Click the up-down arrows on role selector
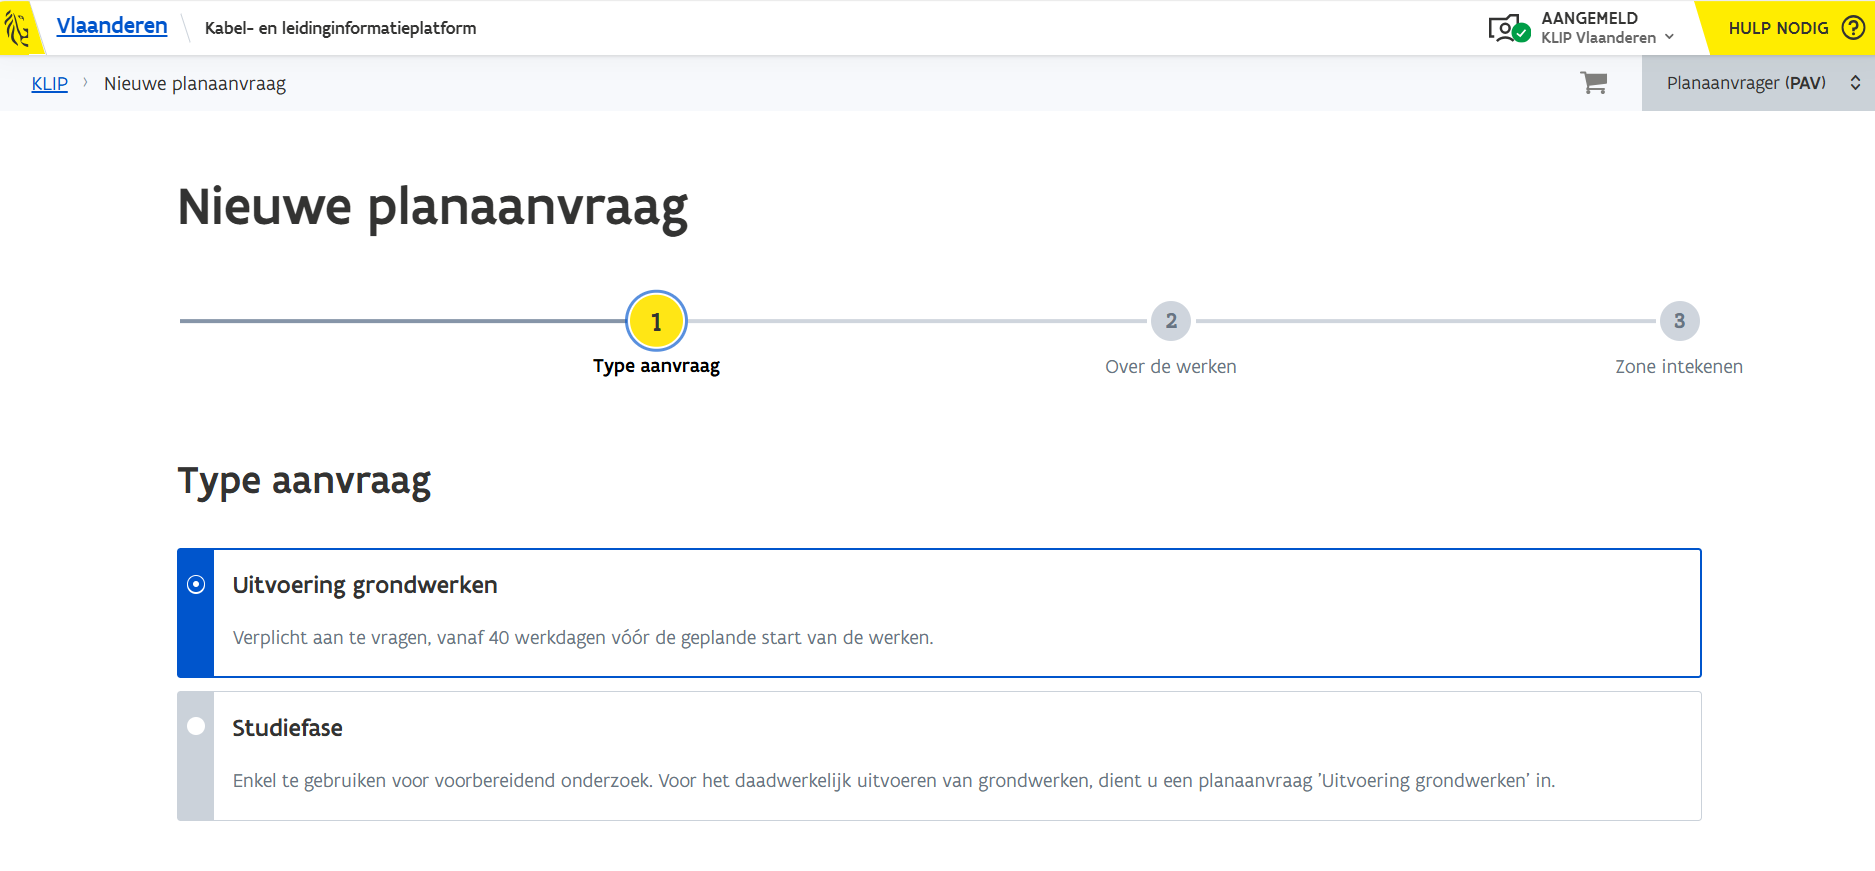 (1855, 83)
